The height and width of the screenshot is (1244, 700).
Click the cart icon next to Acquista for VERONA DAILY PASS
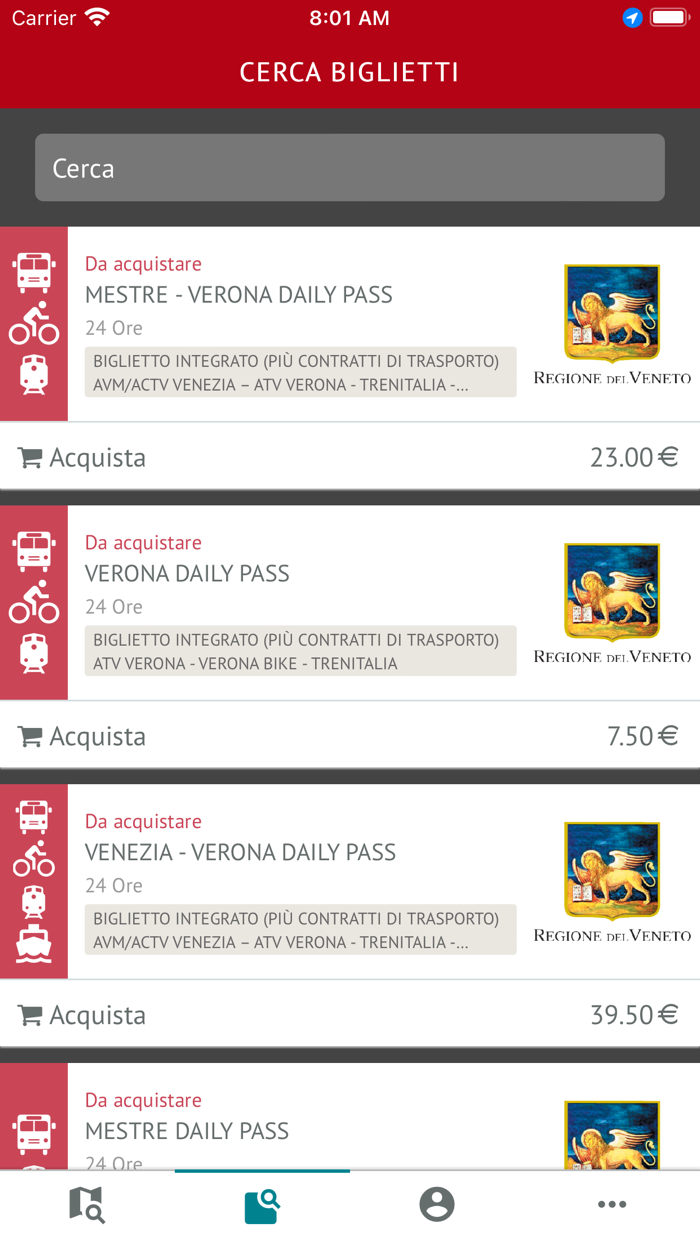pos(30,735)
